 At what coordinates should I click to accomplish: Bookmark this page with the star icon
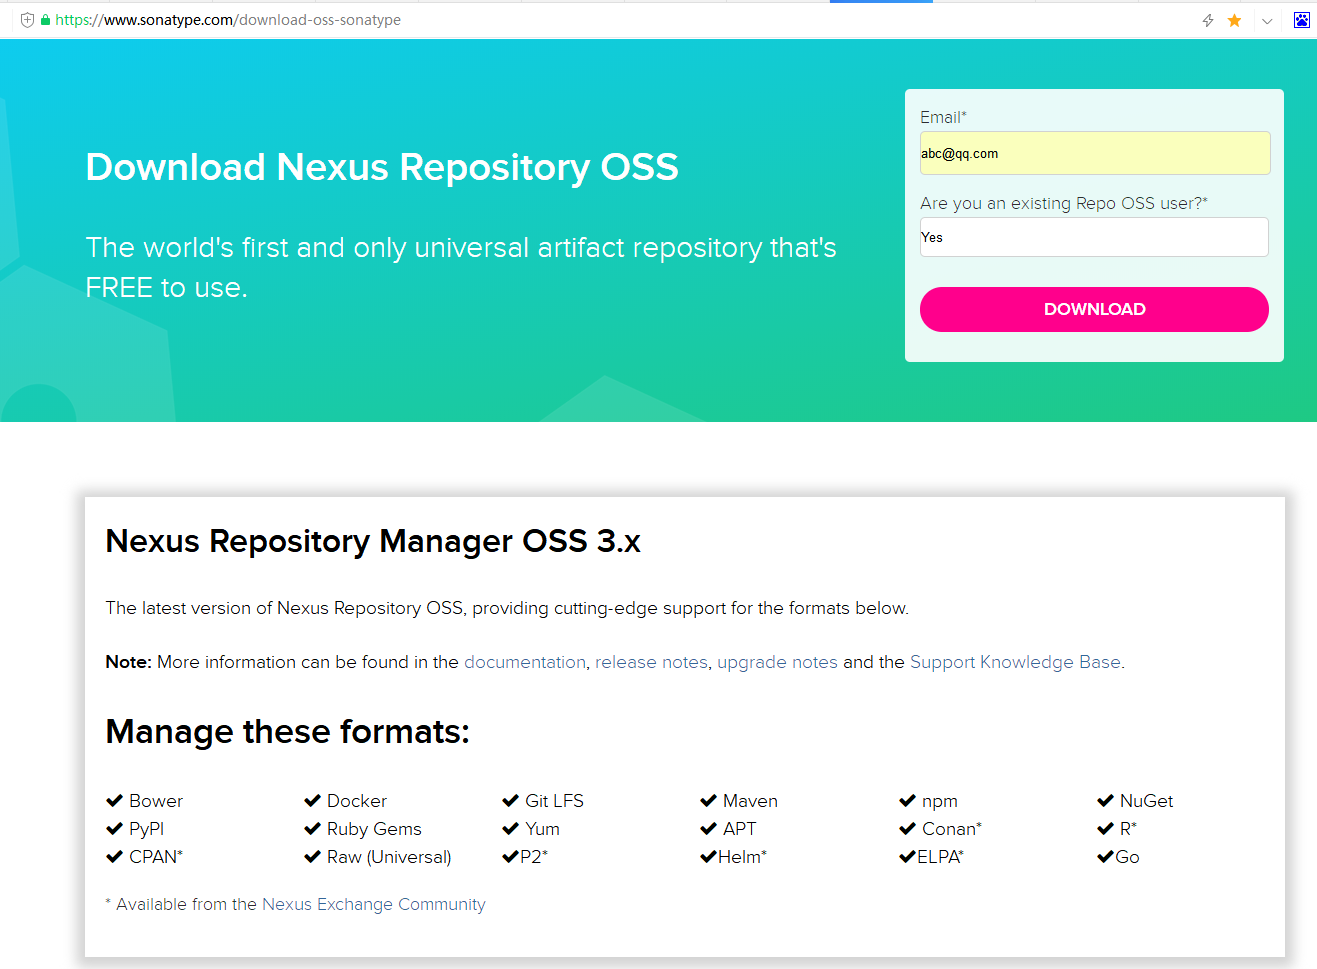tap(1235, 20)
